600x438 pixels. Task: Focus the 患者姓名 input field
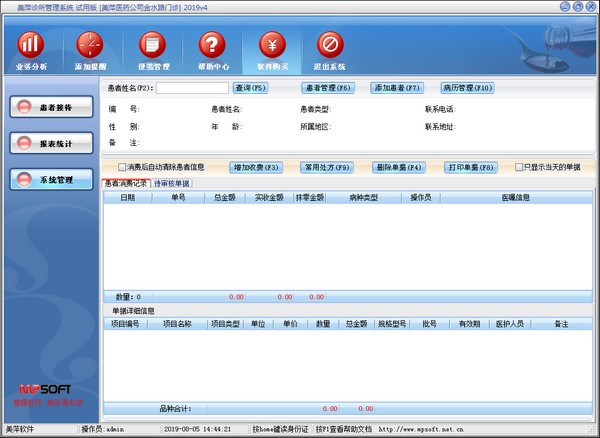tap(192, 88)
